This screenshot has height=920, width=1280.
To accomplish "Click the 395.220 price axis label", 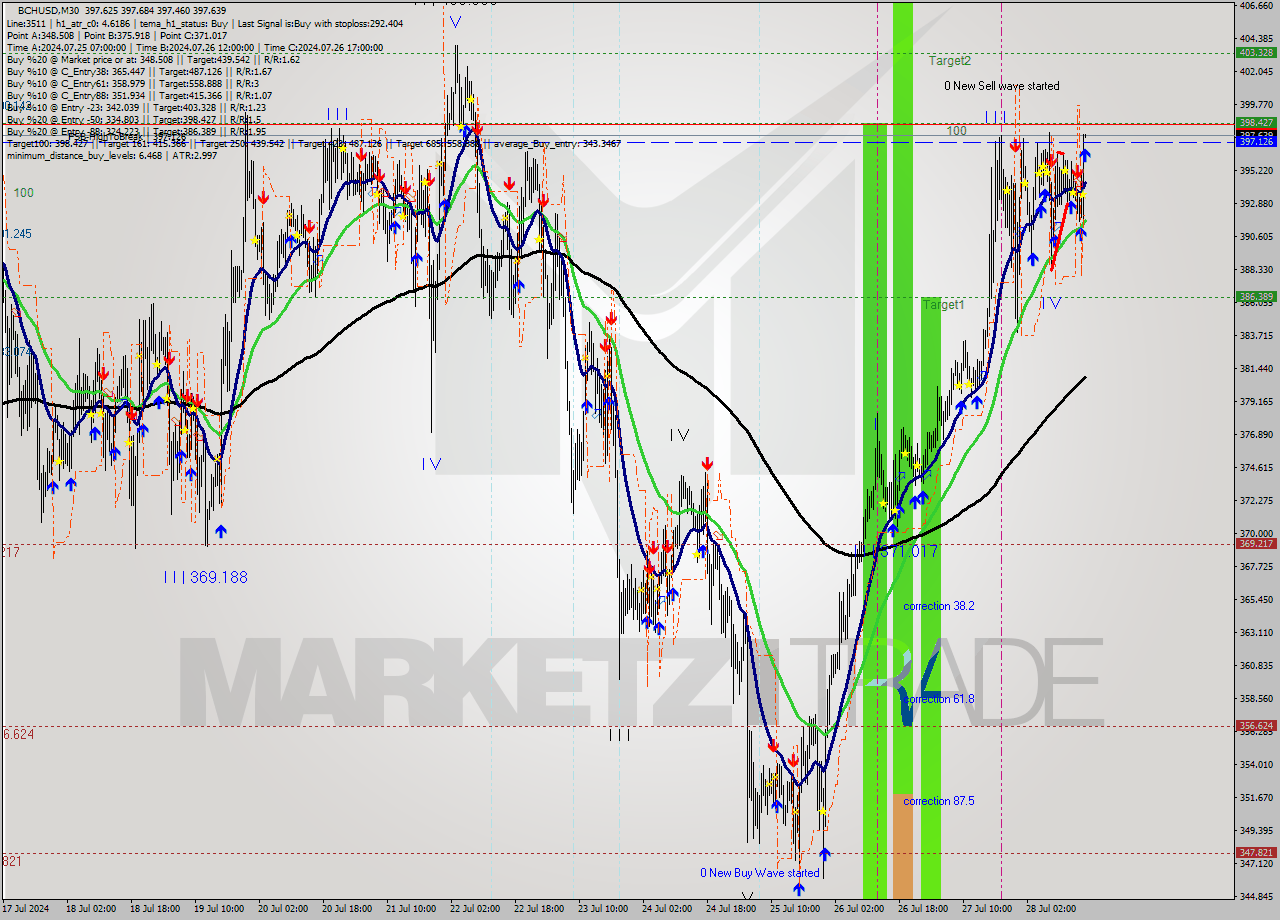I will pos(1256,171).
